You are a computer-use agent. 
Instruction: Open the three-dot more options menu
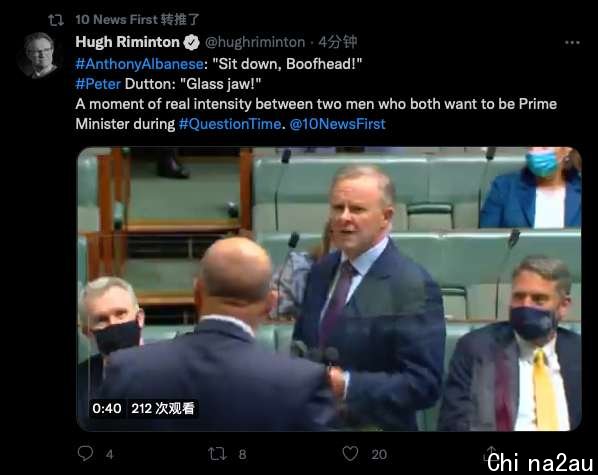[x=572, y=43]
